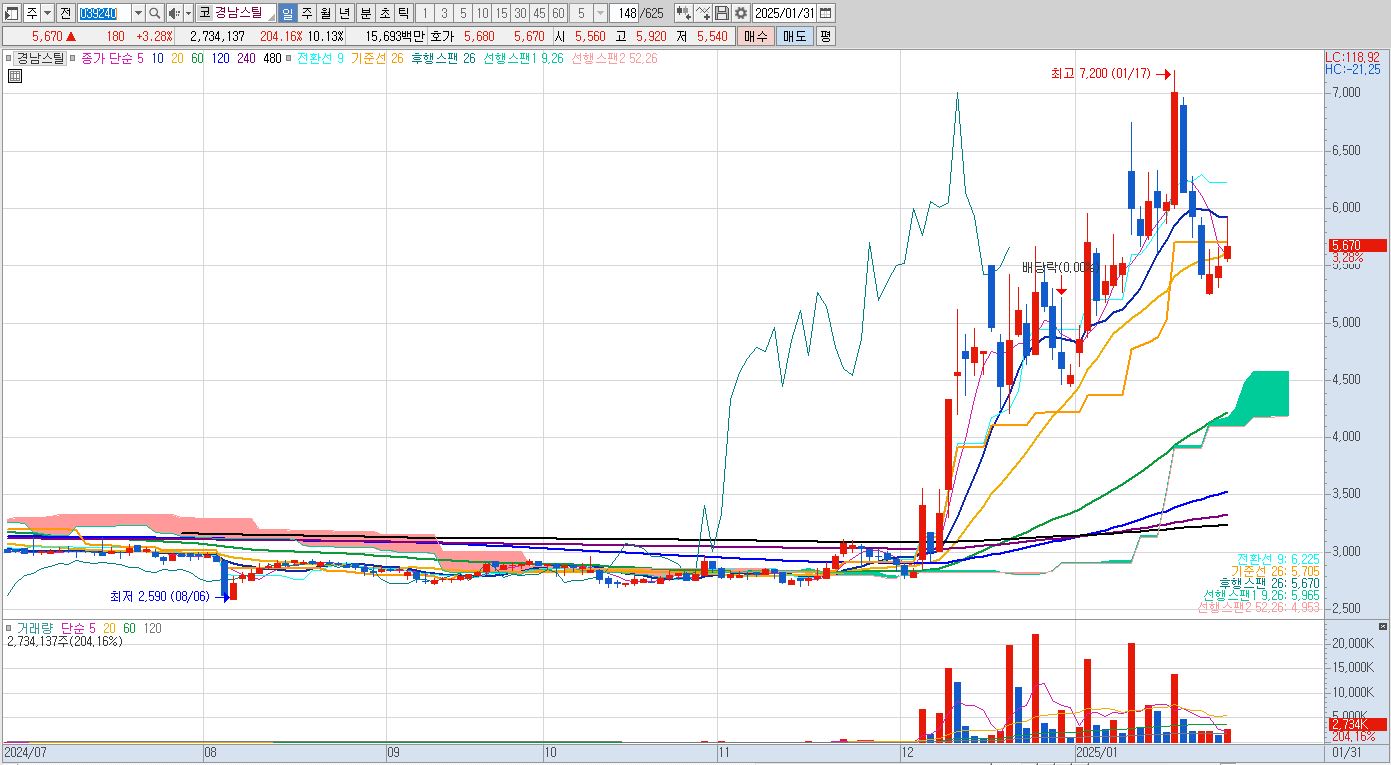Click the 전 button near stock code
The height and width of the screenshot is (765, 1391).
(65, 13)
